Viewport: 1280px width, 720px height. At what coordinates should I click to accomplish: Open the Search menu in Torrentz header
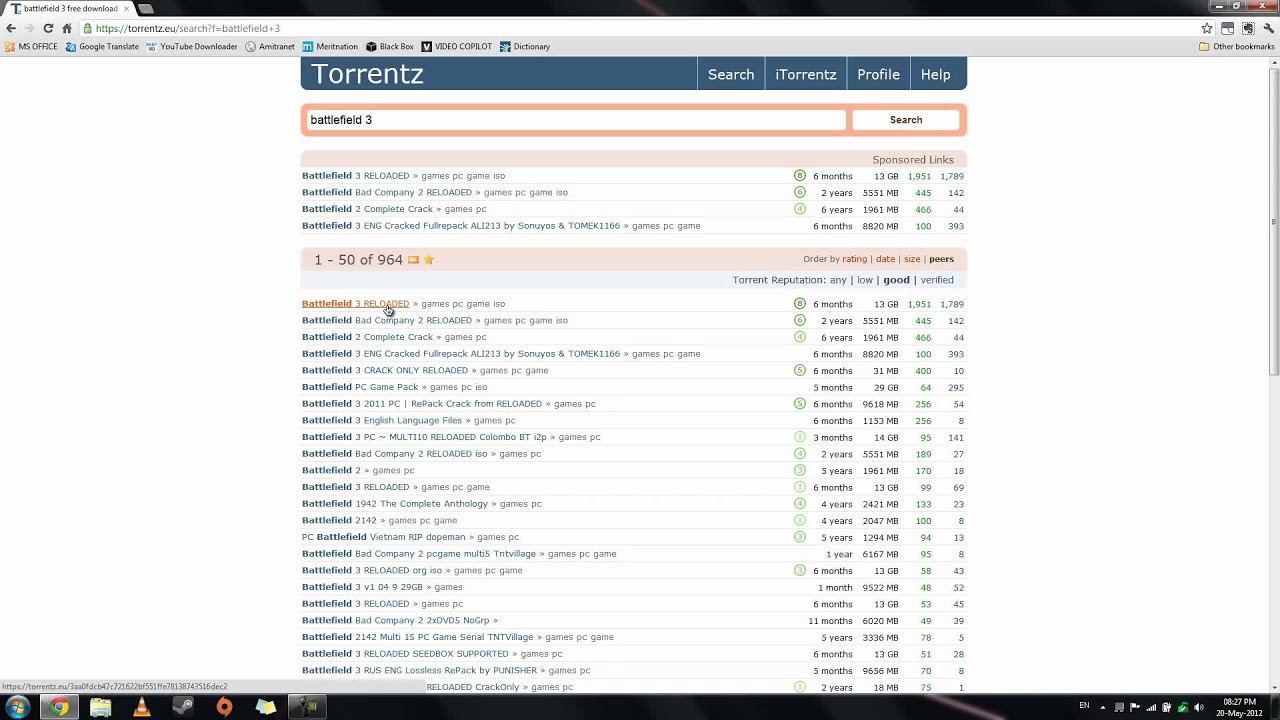[x=731, y=74]
